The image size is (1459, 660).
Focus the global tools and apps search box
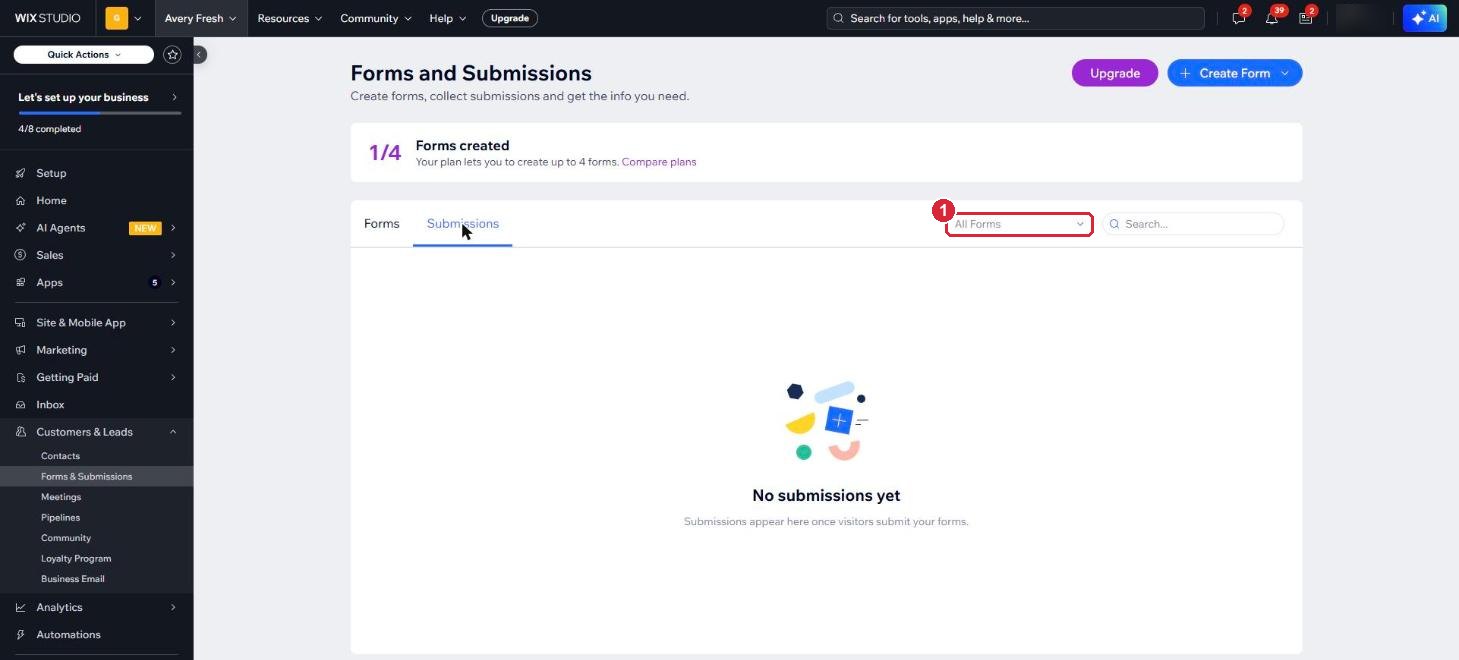1016,18
